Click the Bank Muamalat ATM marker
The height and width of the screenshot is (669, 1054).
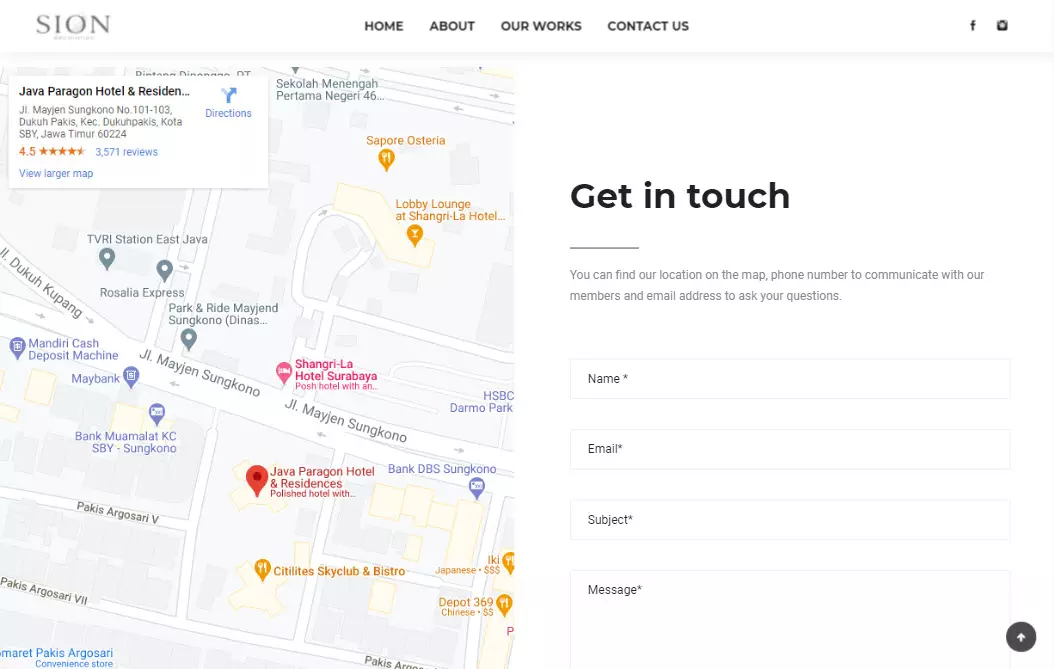[x=157, y=414]
